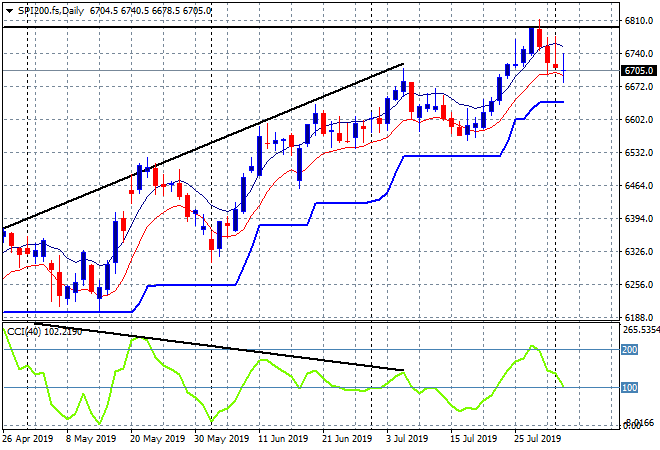660x450 pixels.
Task: Click the 3 Jul 2019 date label
Action: click(407, 439)
